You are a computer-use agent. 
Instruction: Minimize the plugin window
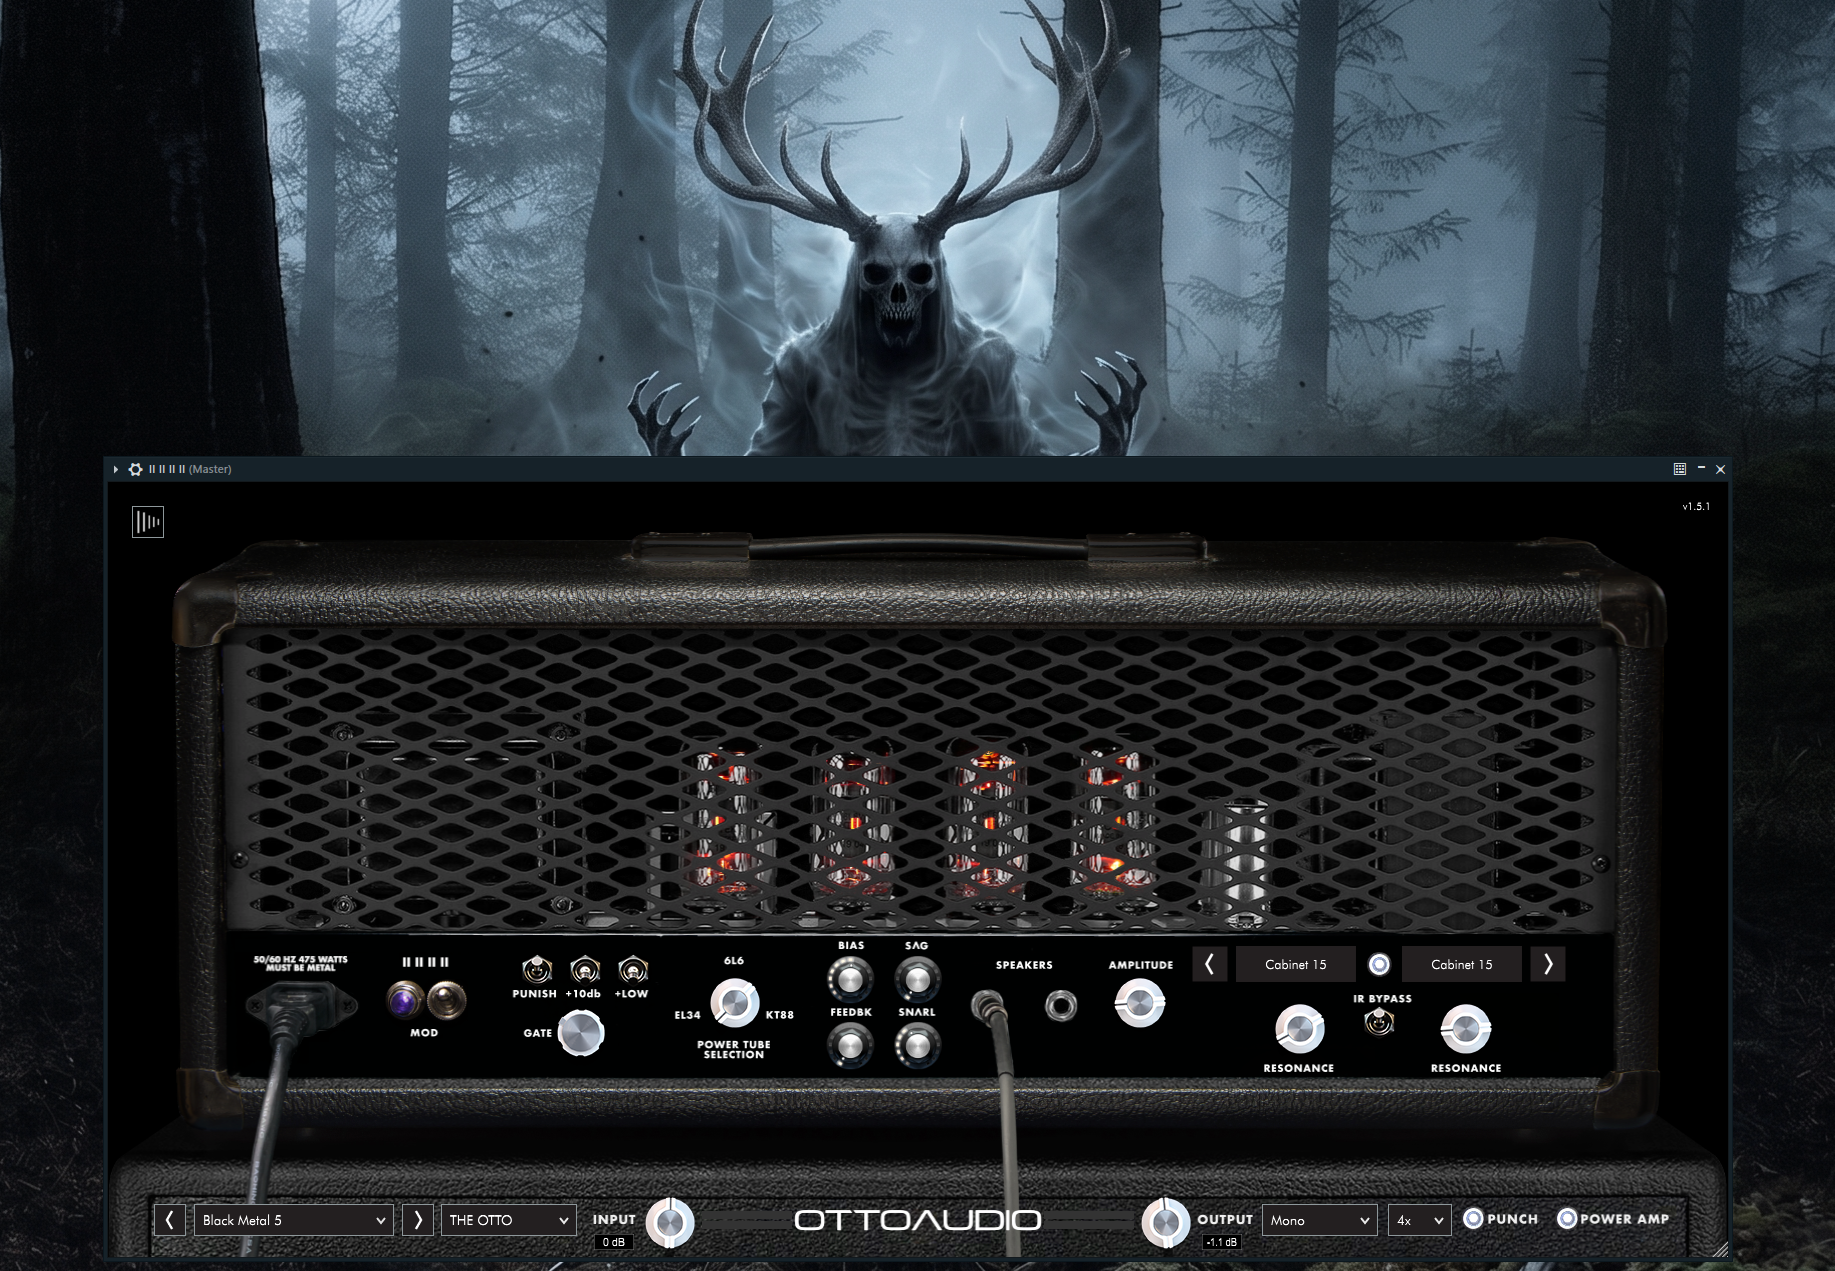pyautogui.click(x=1701, y=468)
